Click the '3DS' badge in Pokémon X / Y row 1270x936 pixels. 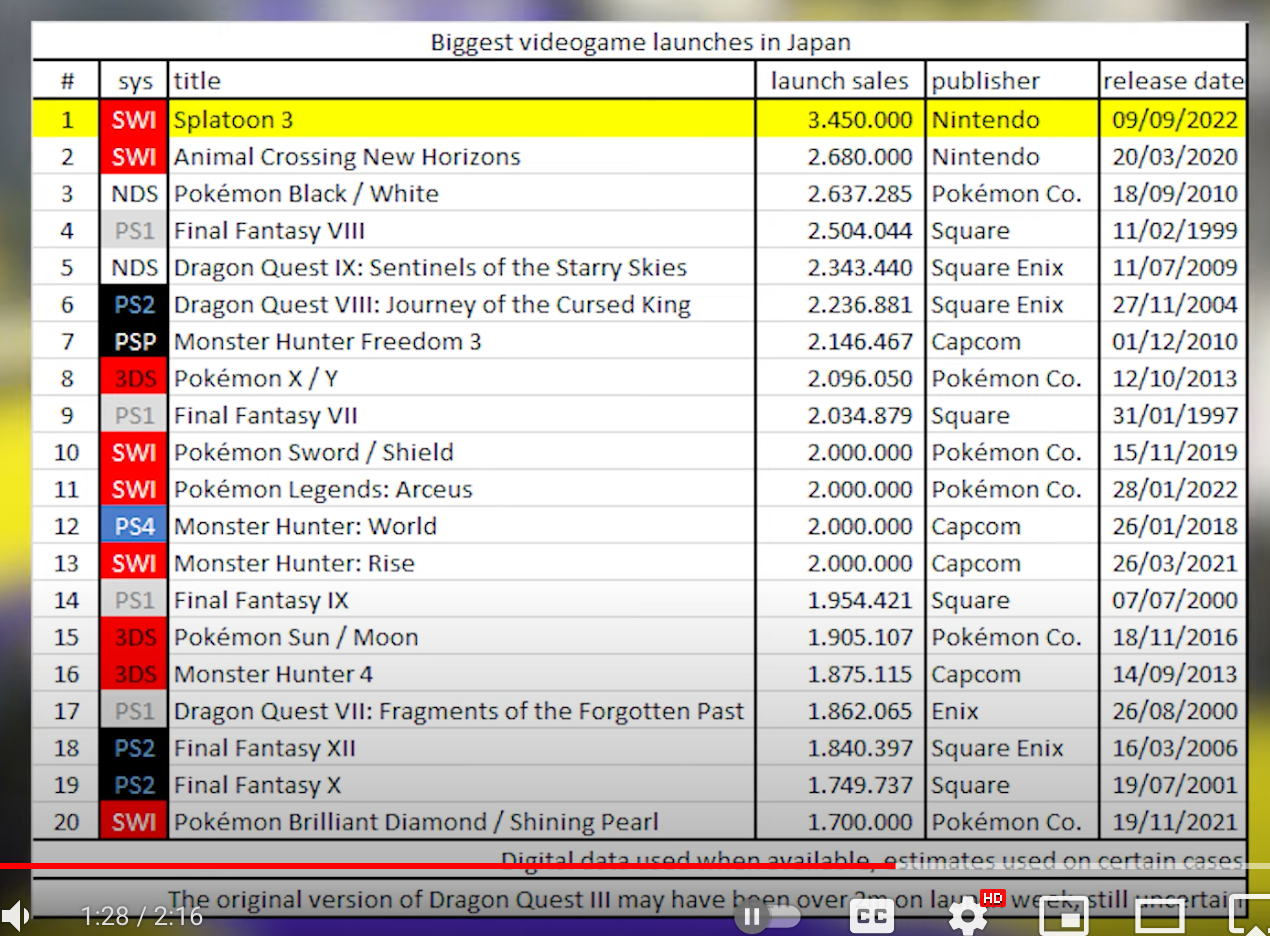point(134,379)
